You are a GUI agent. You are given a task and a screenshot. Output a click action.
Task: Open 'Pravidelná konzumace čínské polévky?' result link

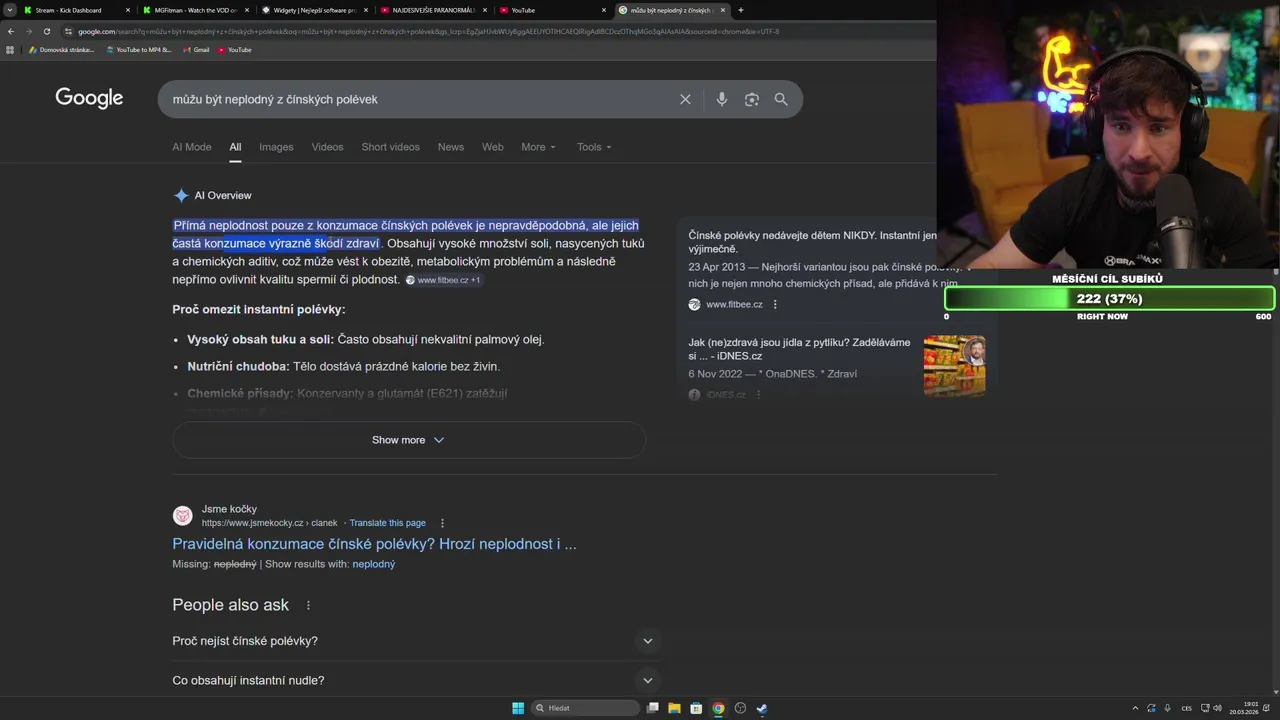pyautogui.click(x=374, y=544)
